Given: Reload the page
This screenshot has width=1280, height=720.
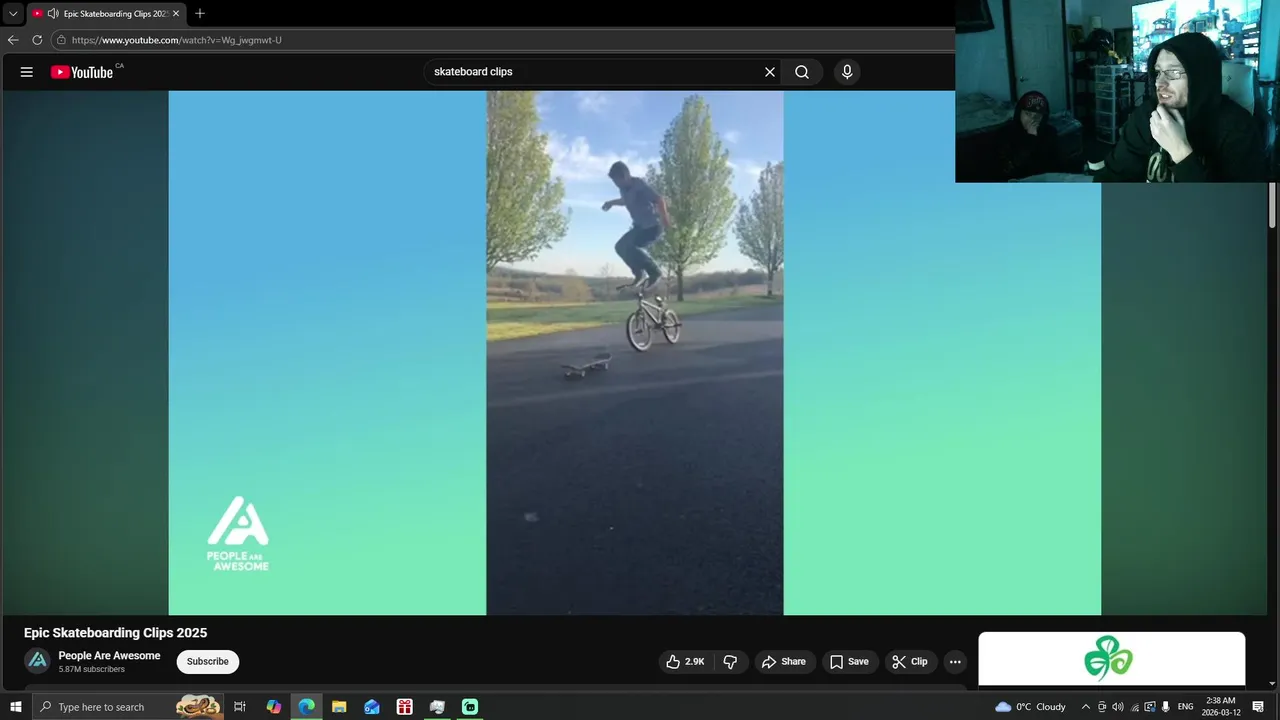Looking at the screenshot, I should click(x=37, y=40).
